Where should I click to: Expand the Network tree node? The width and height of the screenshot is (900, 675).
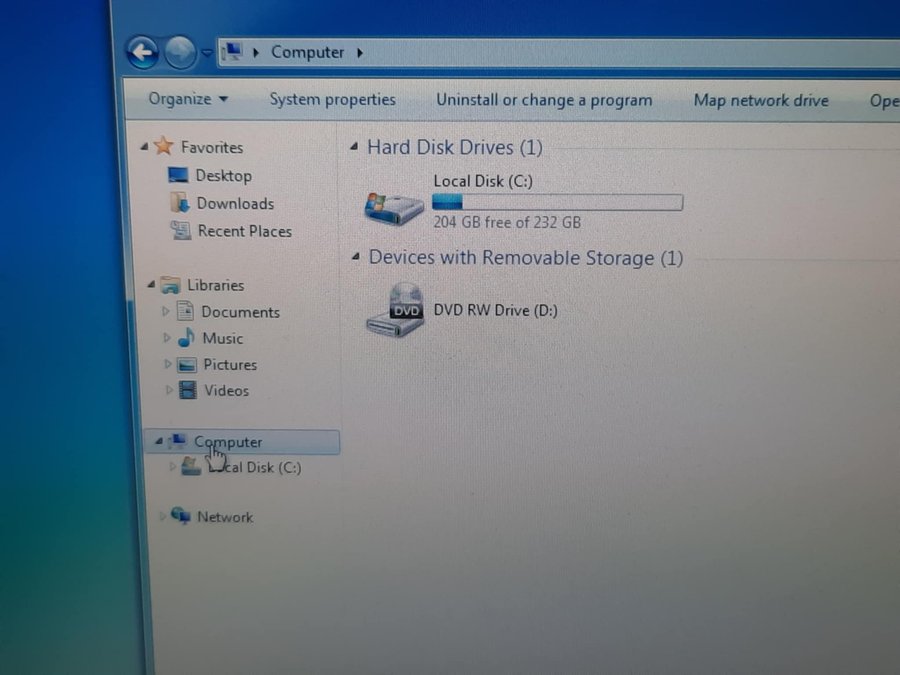tap(163, 517)
